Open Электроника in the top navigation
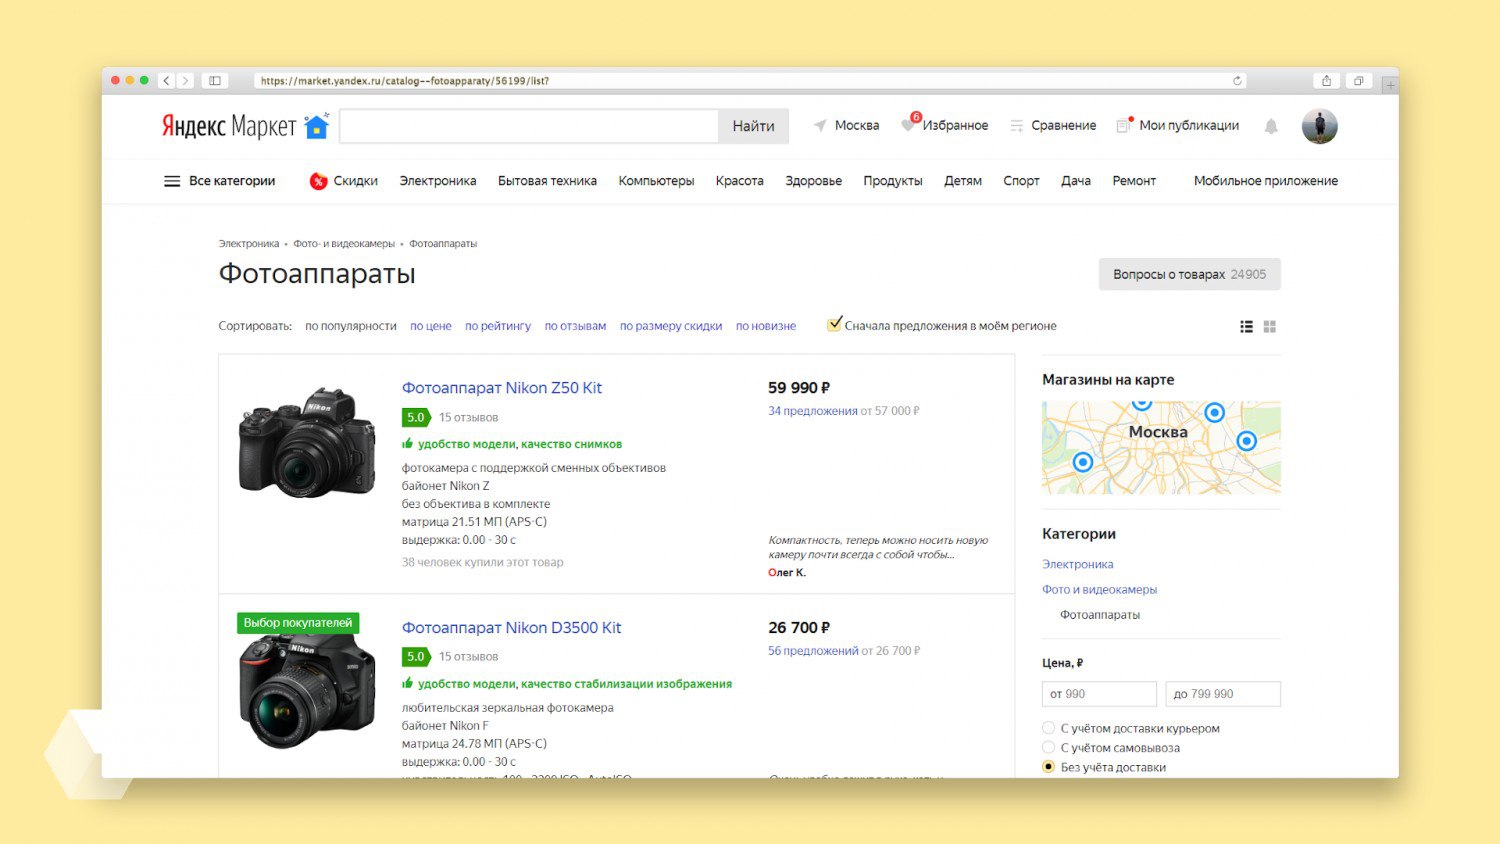1500x844 pixels. pyautogui.click(x=438, y=181)
